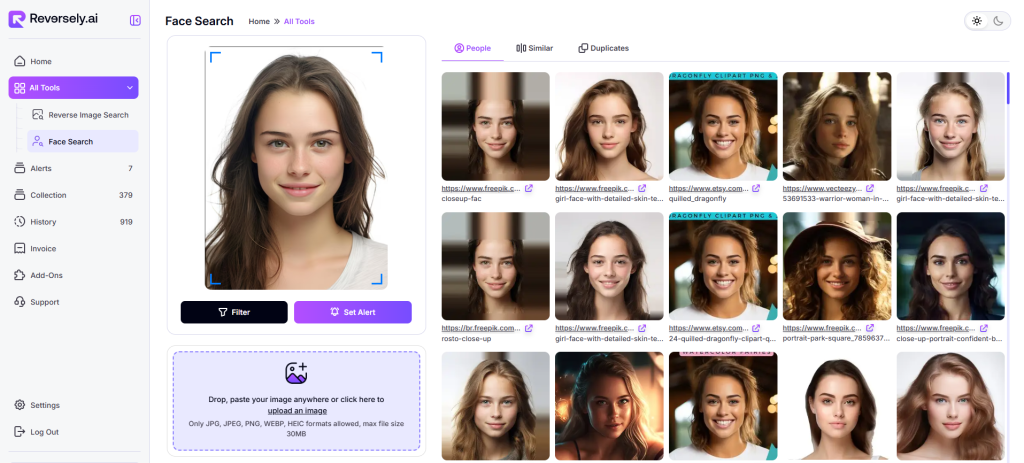
Task: Click the 'upload an image' link
Action: 297,411
